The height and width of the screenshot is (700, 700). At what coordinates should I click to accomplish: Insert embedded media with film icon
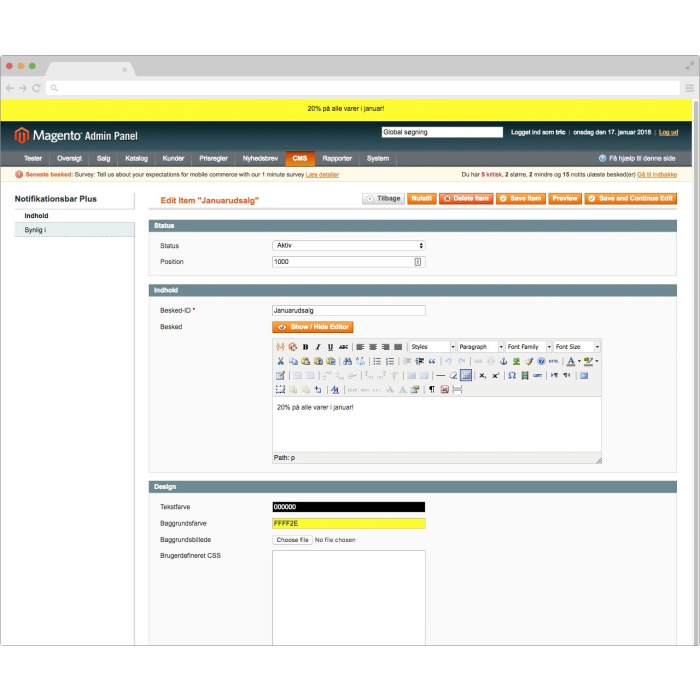coord(525,375)
